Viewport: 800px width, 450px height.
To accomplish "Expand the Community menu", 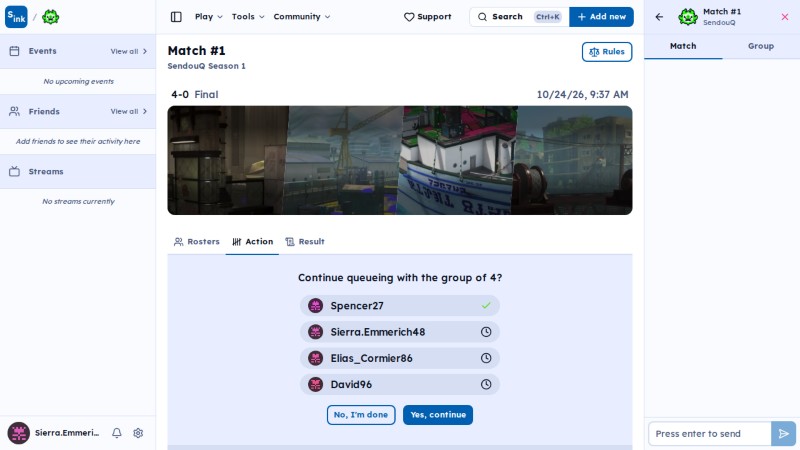I will coord(302,17).
